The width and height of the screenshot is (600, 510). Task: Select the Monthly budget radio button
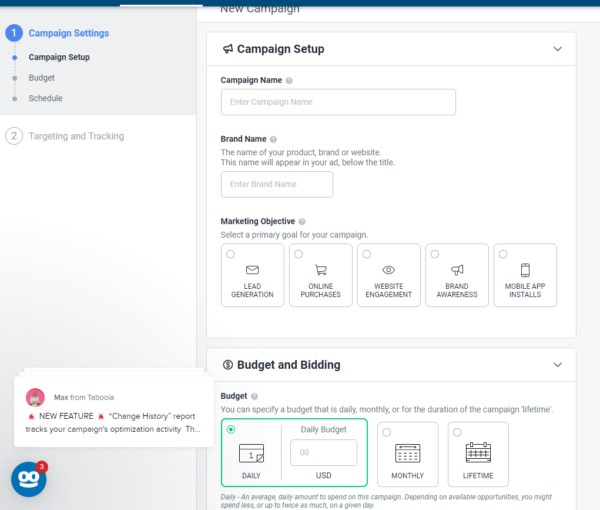click(387, 432)
